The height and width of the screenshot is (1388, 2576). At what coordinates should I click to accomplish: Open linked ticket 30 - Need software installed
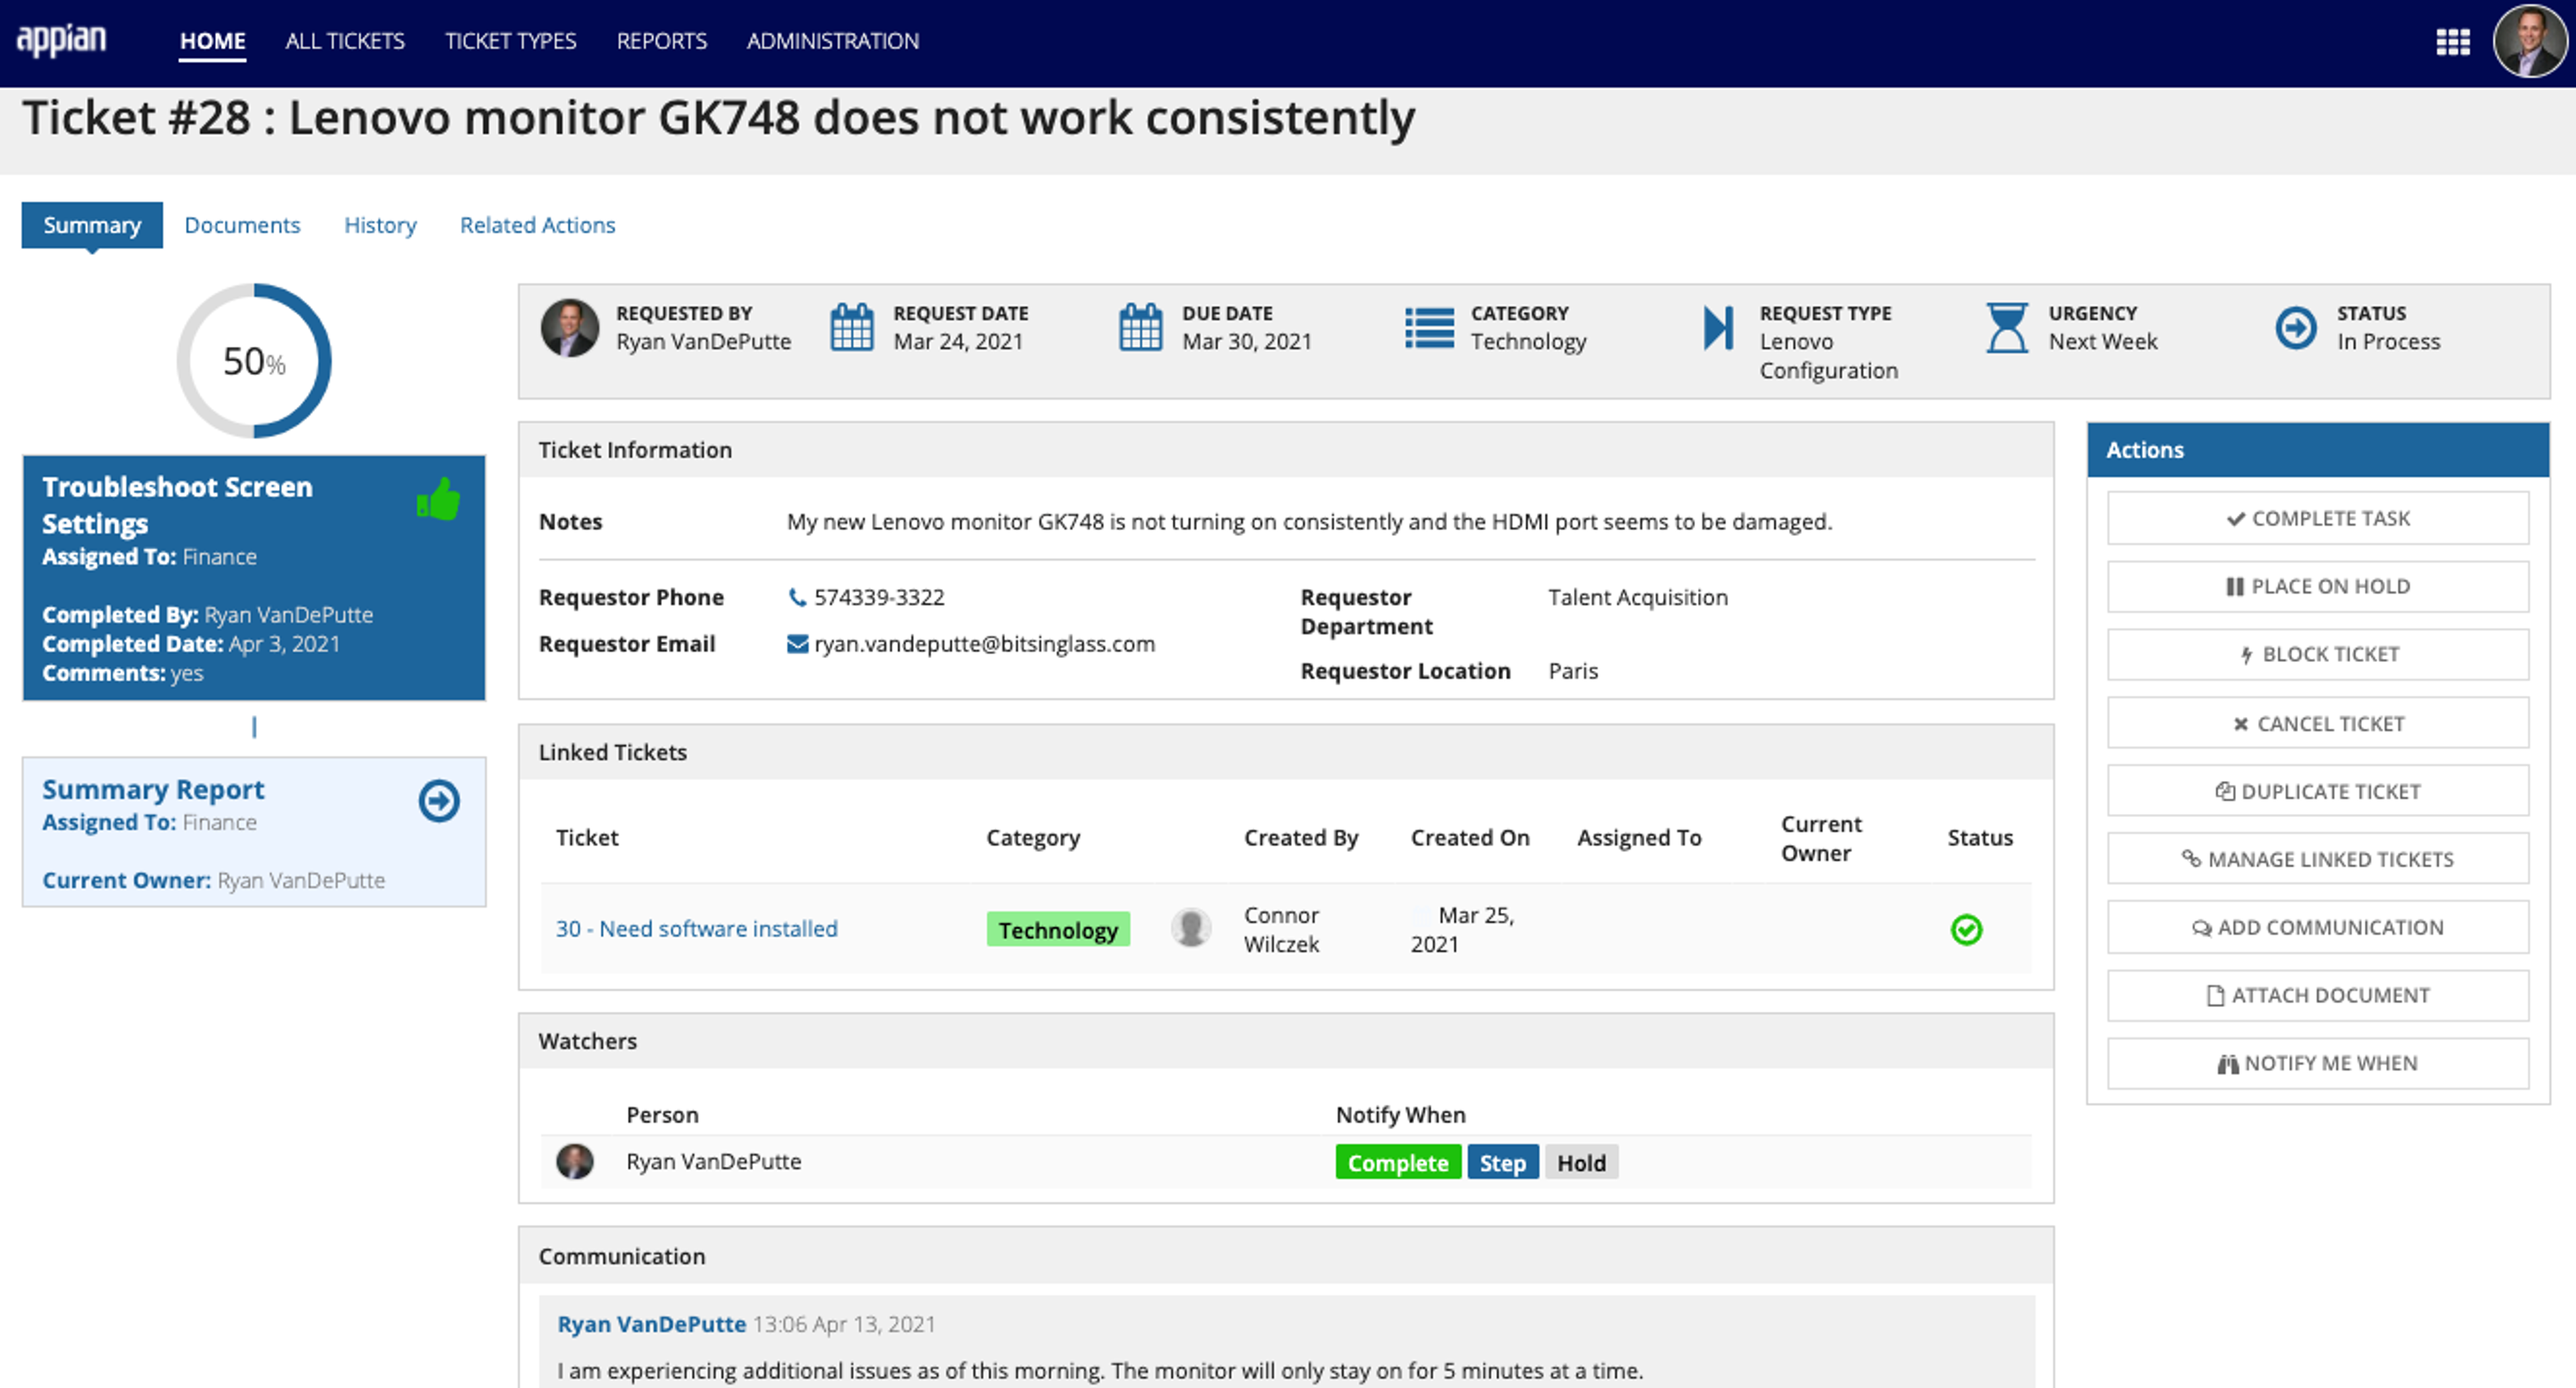pyautogui.click(x=697, y=929)
